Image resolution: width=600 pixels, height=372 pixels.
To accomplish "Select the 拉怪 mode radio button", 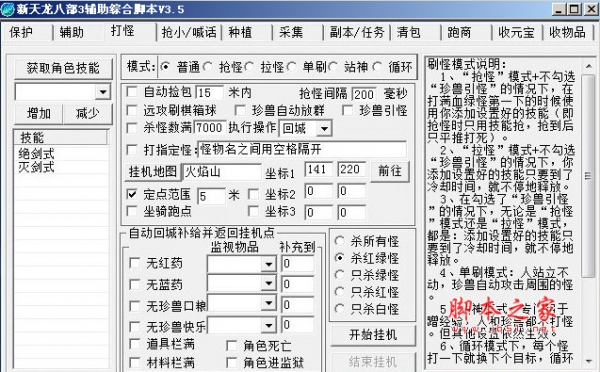I will (x=249, y=67).
